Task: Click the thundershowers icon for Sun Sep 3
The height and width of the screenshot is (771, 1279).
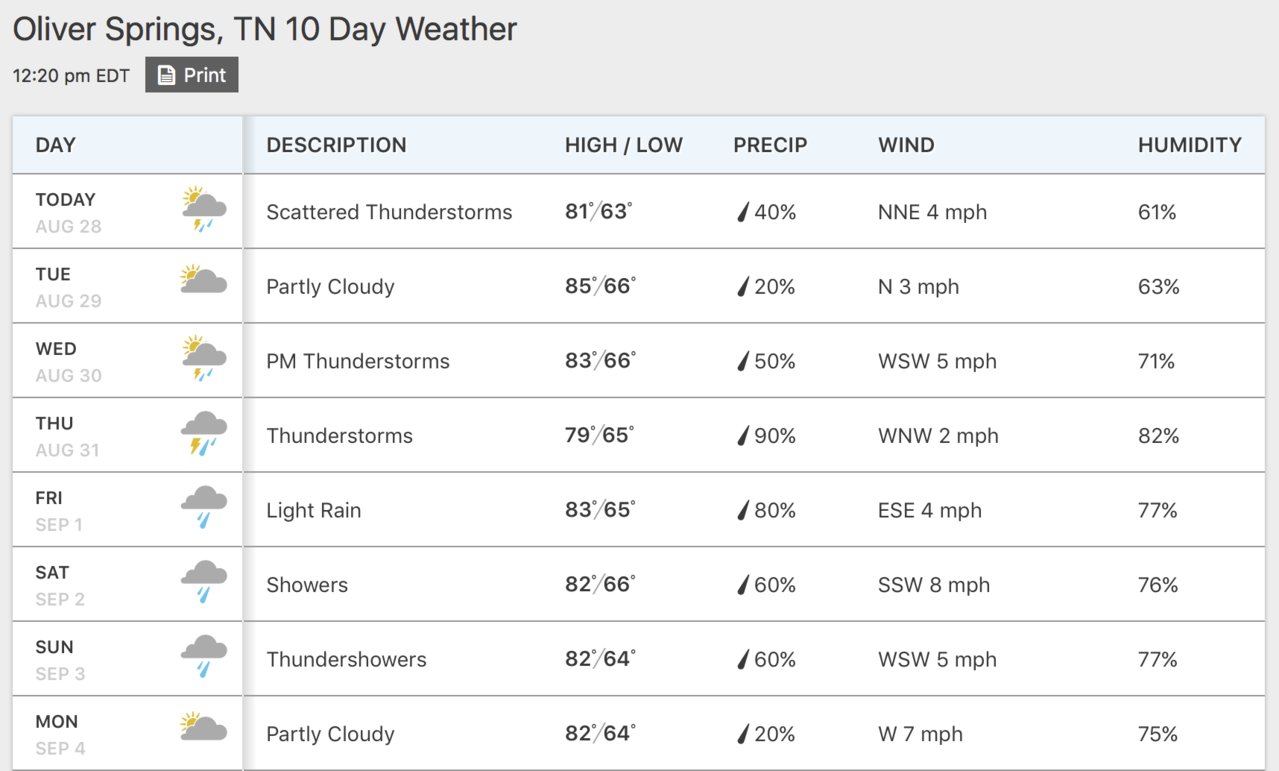Action: pos(204,657)
